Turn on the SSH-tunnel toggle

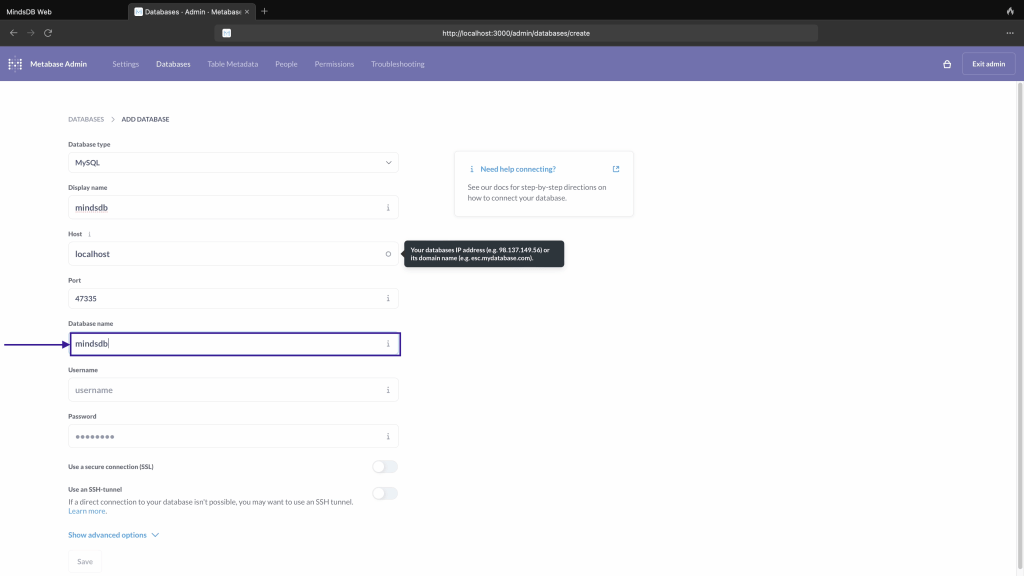[x=384, y=493]
